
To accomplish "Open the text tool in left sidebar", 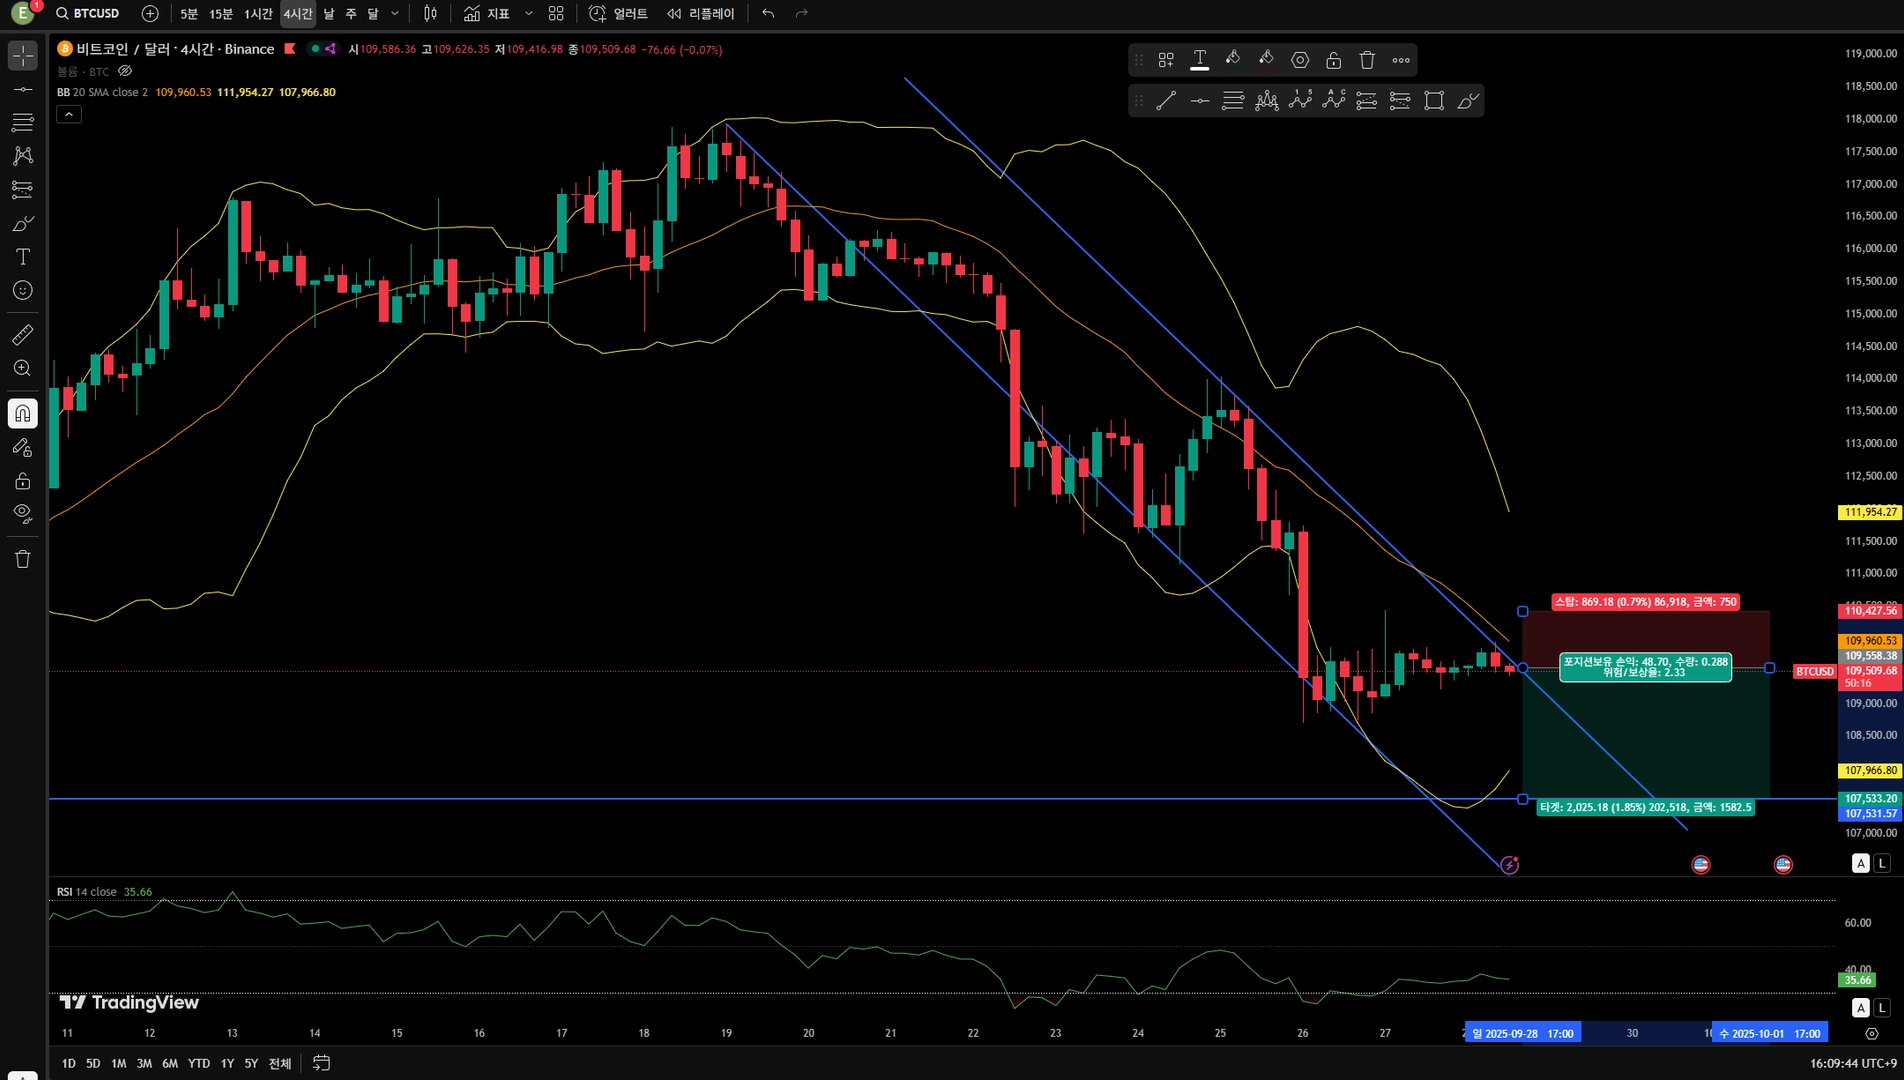I will (x=22, y=257).
